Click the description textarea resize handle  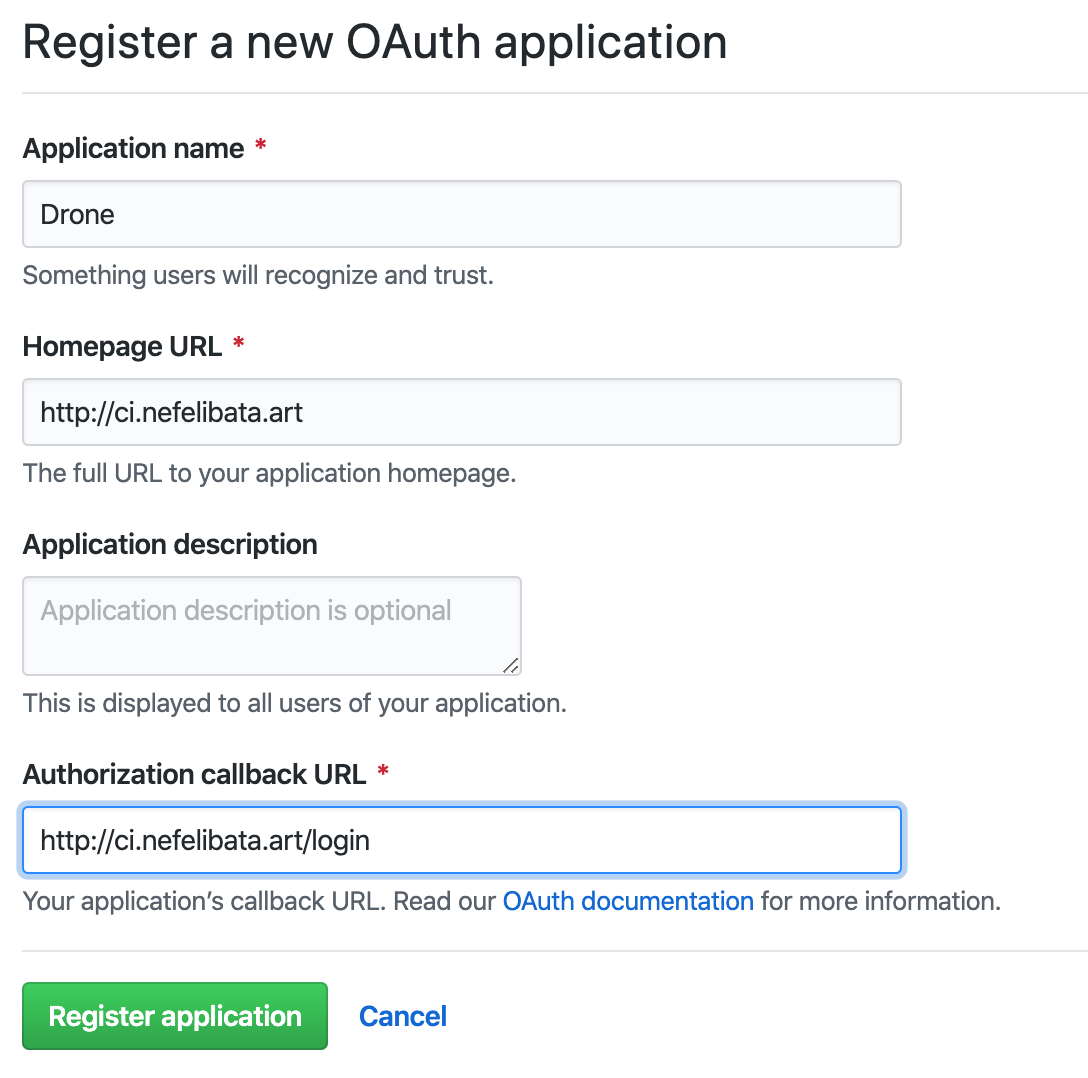pos(510,665)
